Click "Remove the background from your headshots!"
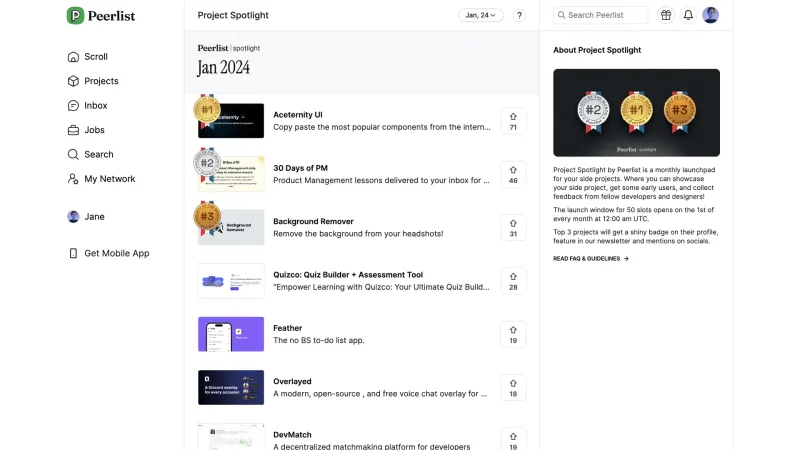The image size is (800, 450). [x=358, y=234]
